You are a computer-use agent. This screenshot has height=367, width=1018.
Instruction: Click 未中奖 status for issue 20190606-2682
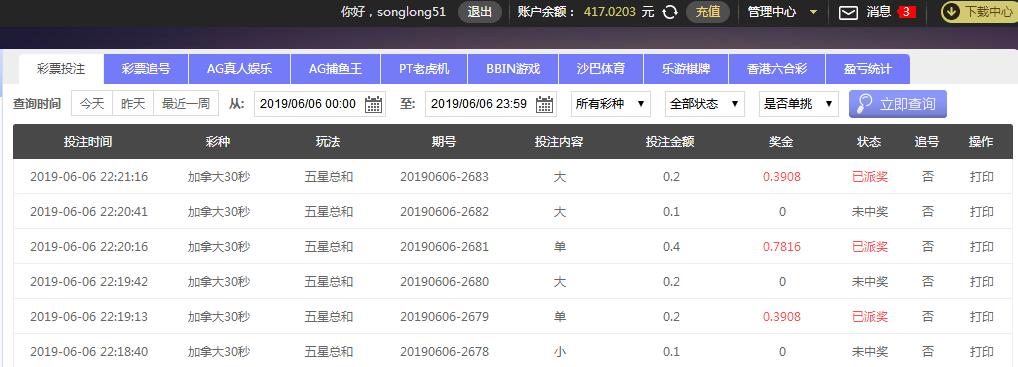[x=870, y=212]
